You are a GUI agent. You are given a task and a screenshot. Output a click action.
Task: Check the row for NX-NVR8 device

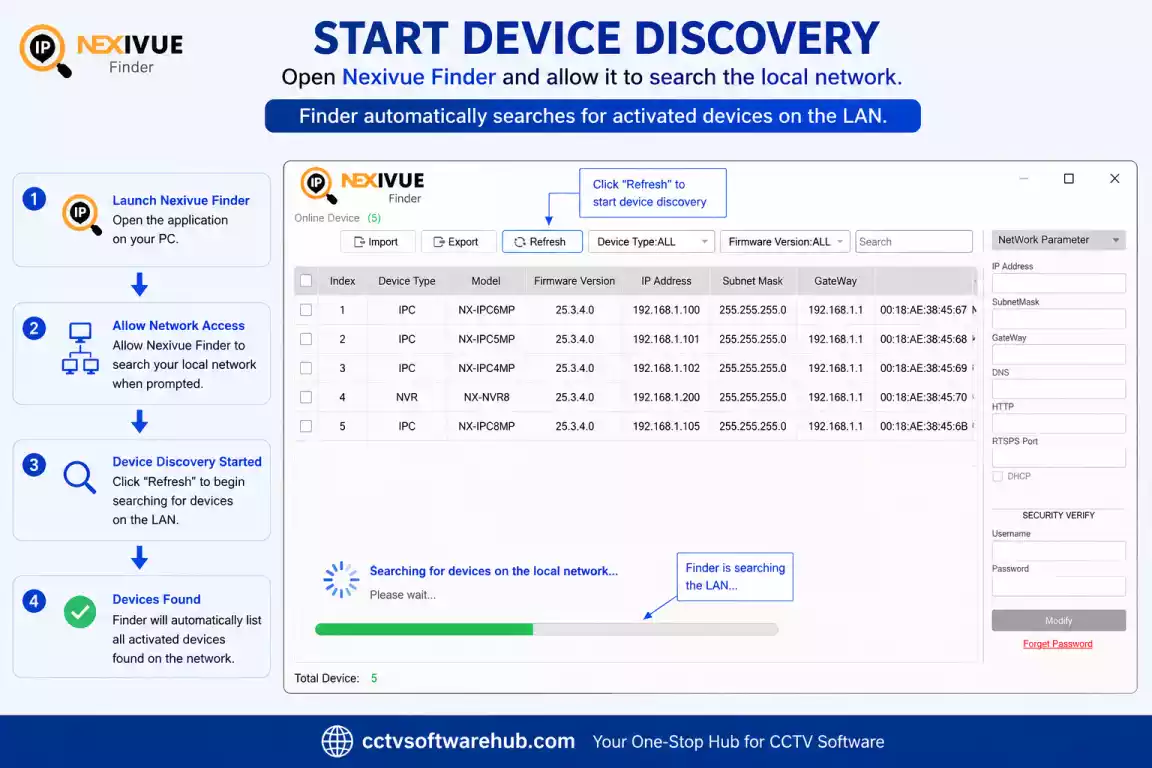[x=306, y=397]
